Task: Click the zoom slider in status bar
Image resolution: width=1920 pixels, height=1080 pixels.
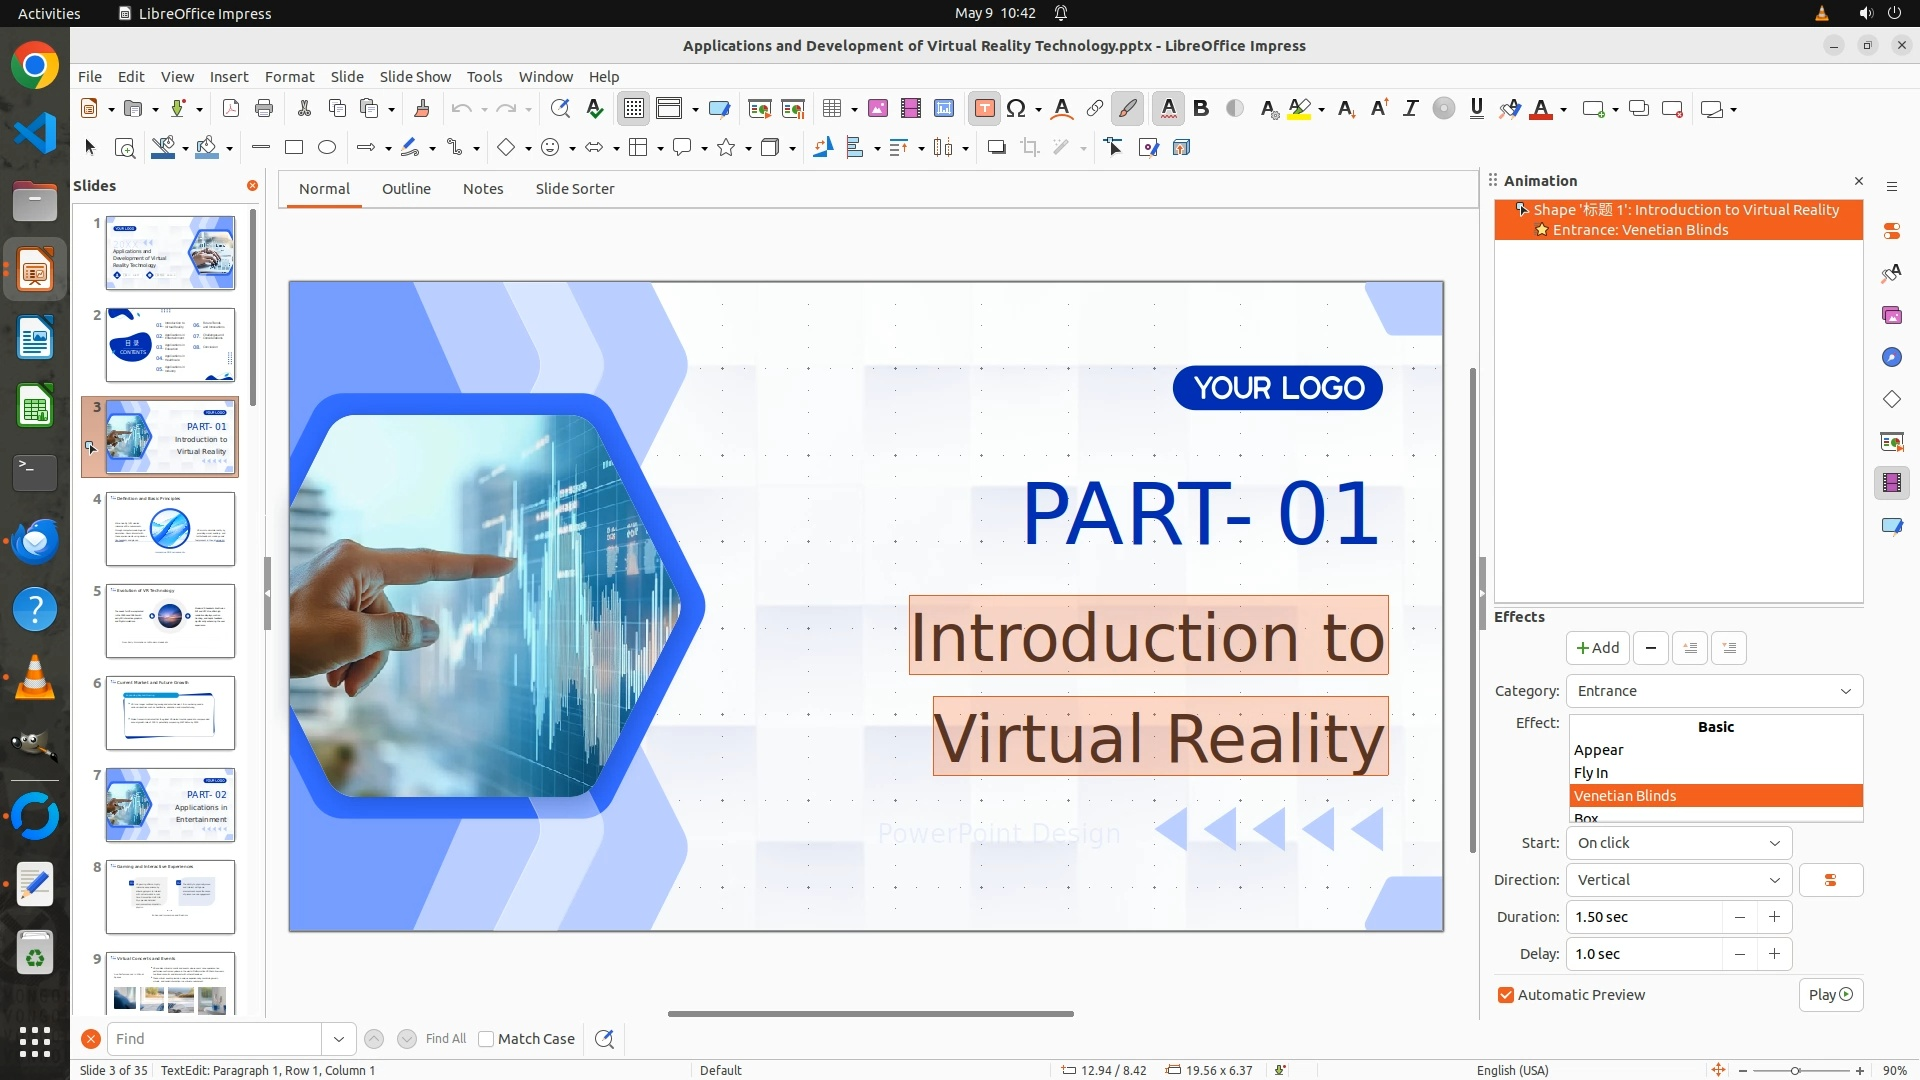Action: point(1795,1070)
